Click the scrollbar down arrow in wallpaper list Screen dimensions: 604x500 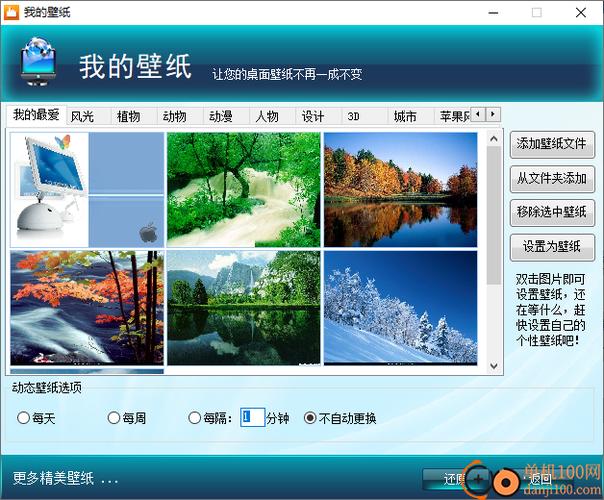coord(494,366)
